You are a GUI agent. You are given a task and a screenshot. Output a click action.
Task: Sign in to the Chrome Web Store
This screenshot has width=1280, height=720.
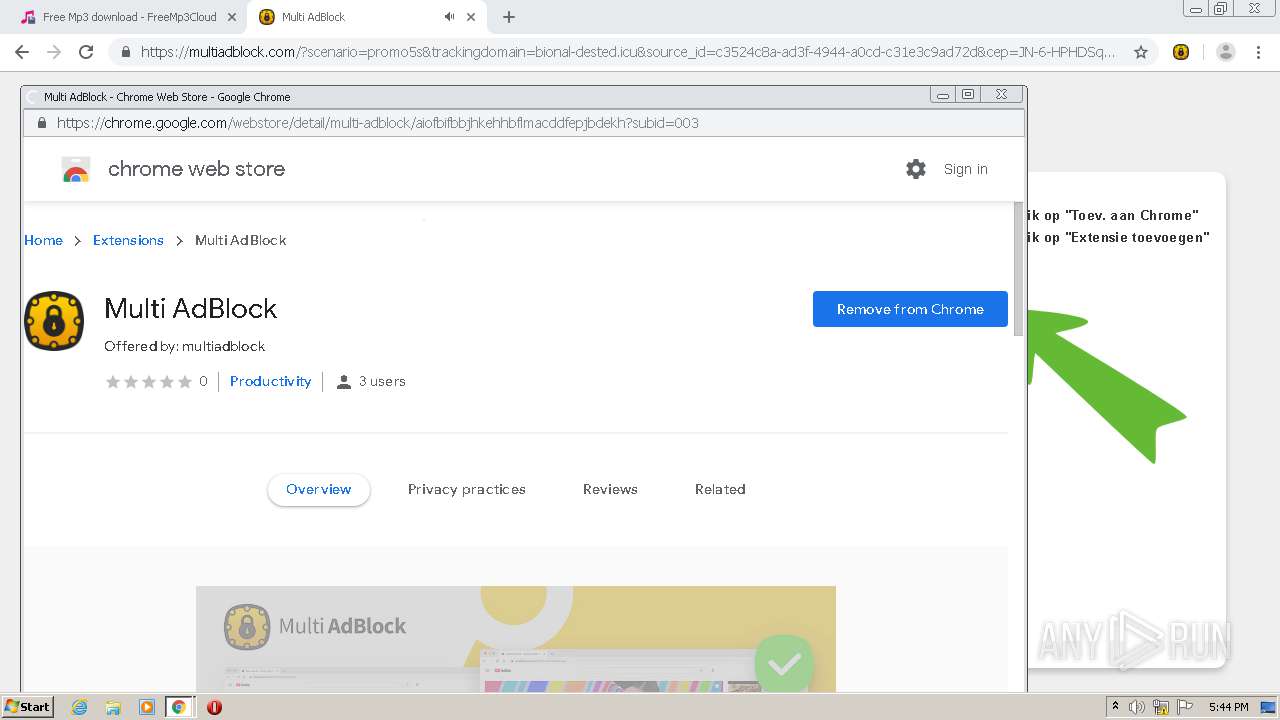[966, 169]
